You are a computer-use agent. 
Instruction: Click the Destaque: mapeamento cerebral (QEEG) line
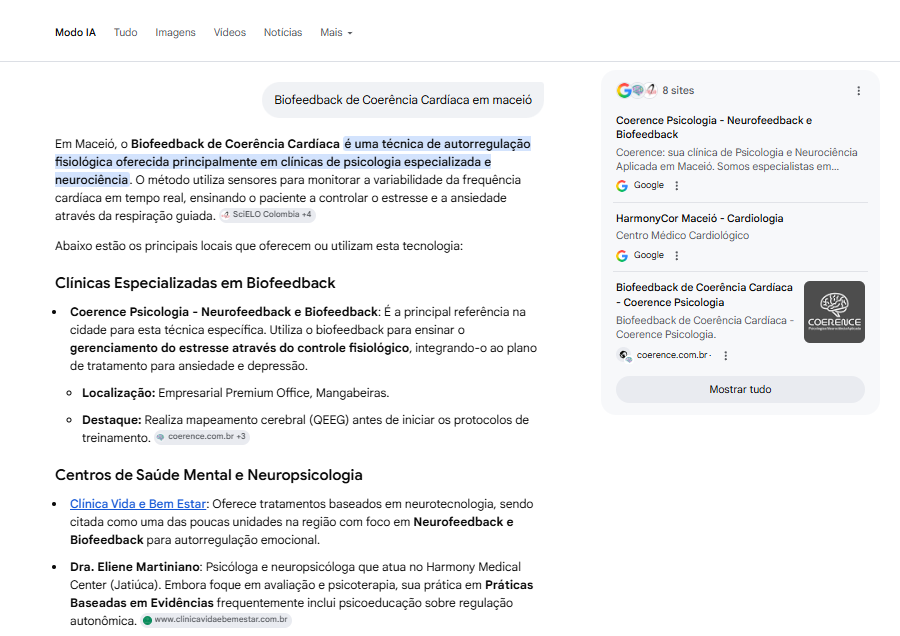click(305, 429)
